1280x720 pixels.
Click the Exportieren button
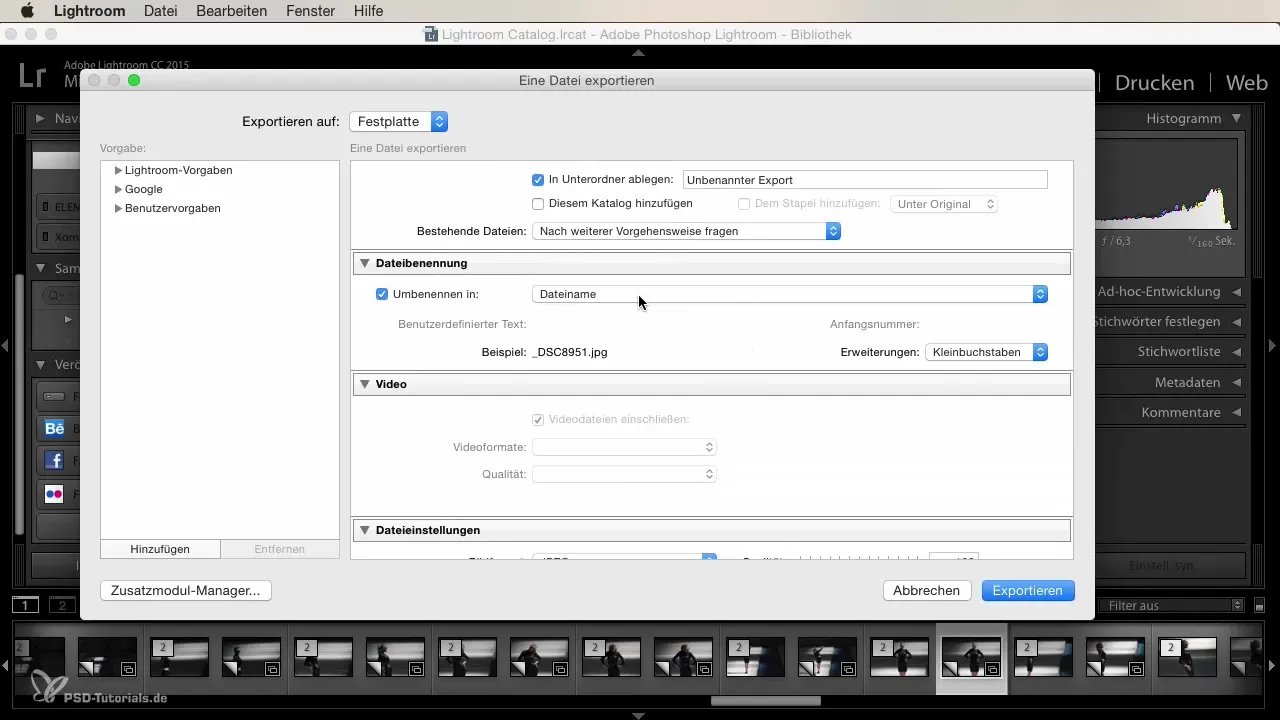[1028, 591]
